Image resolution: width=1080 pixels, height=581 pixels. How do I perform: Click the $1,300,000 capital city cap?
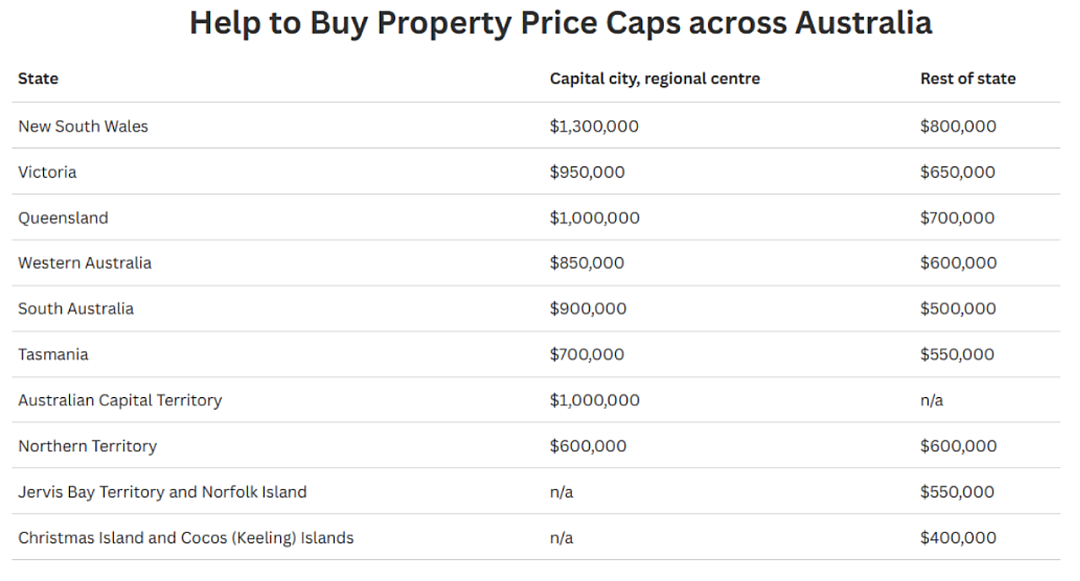tap(594, 127)
